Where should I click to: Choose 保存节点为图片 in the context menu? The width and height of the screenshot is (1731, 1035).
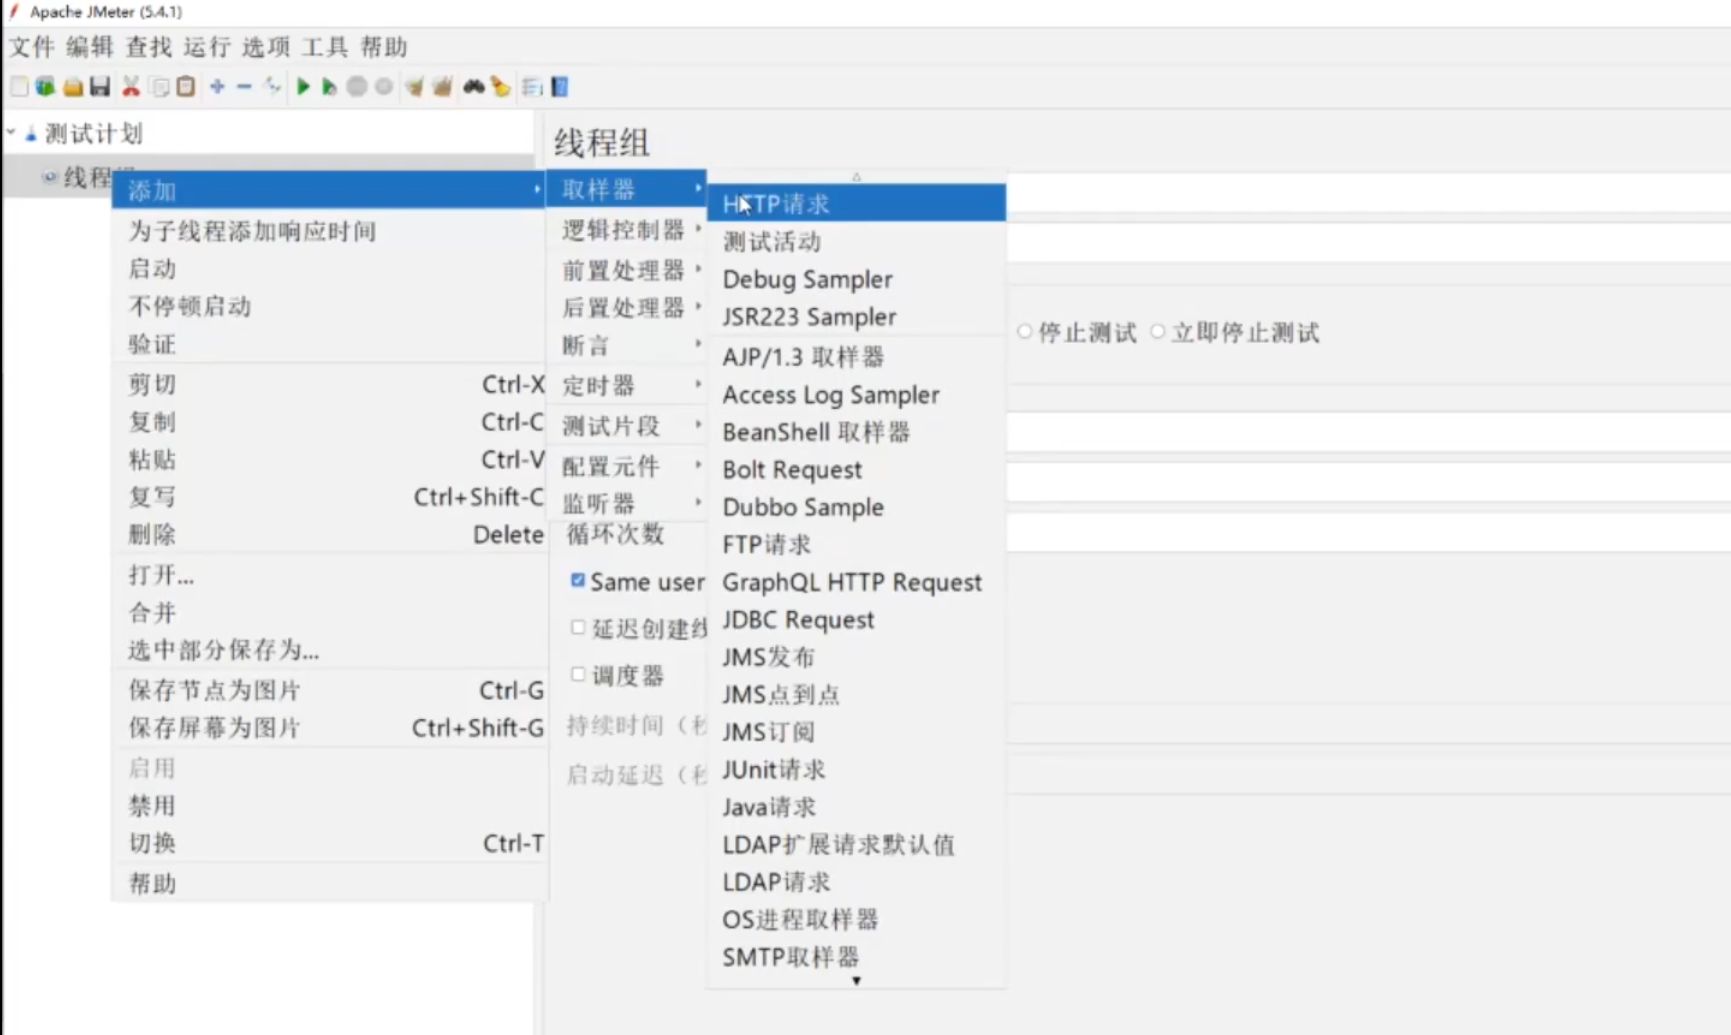[329, 690]
